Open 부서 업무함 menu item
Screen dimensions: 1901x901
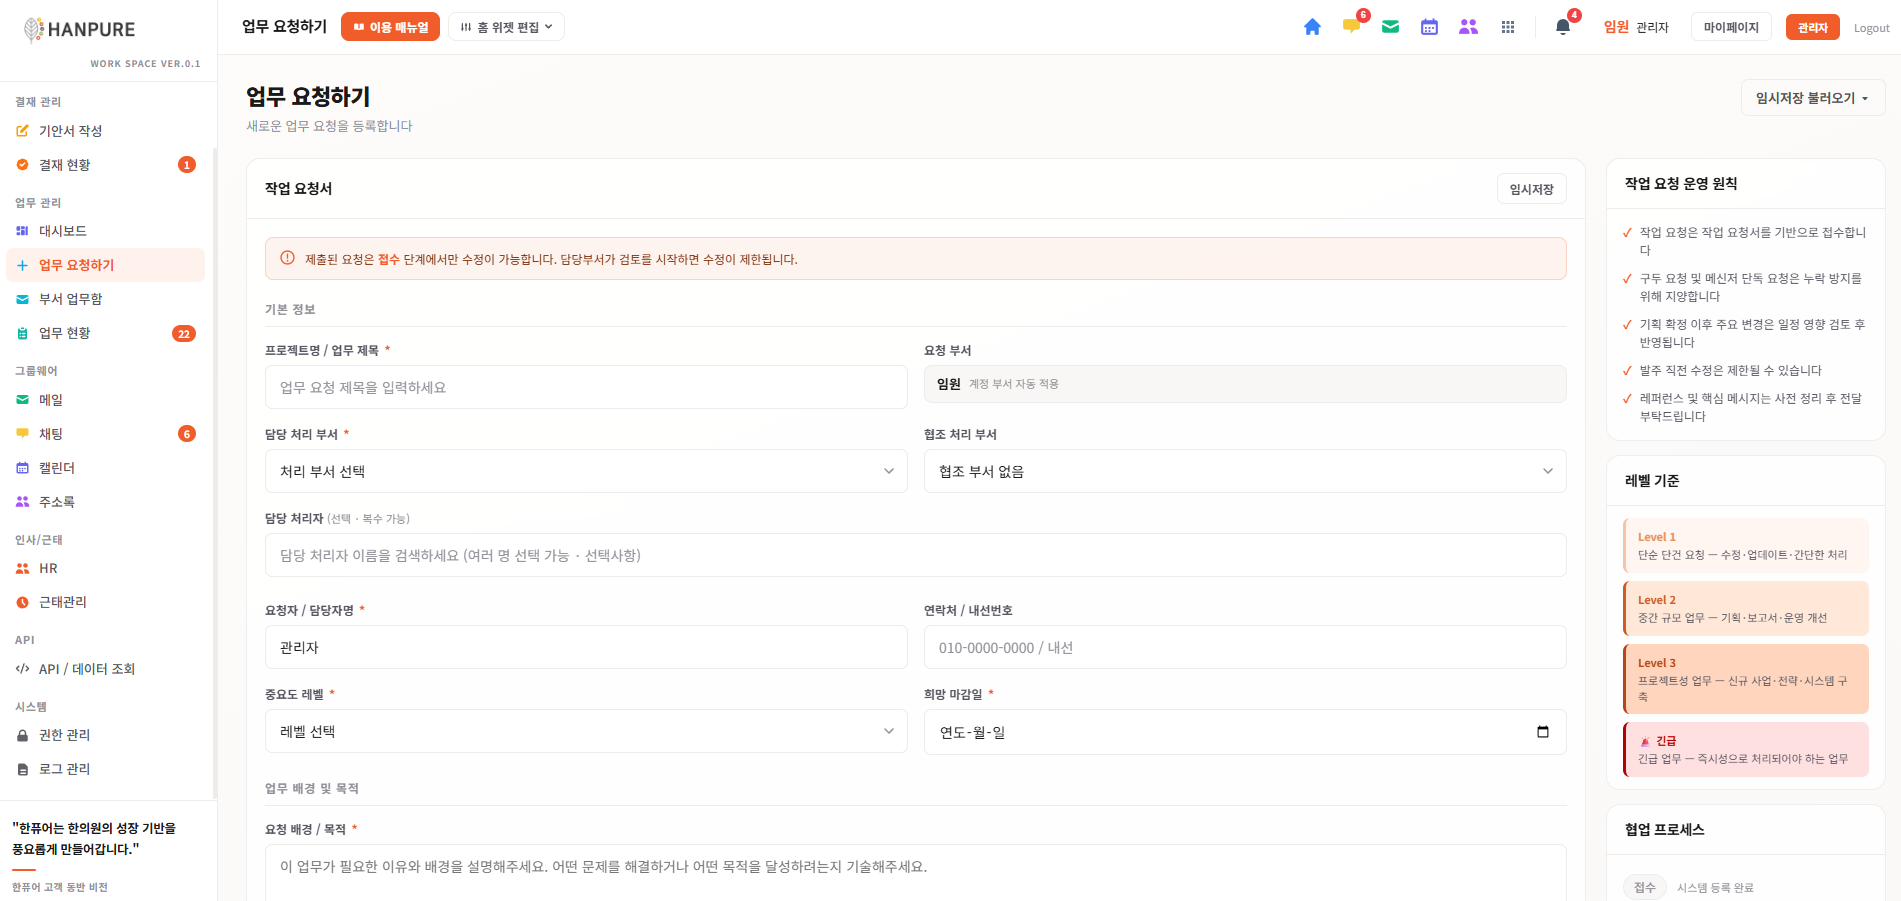(105, 299)
